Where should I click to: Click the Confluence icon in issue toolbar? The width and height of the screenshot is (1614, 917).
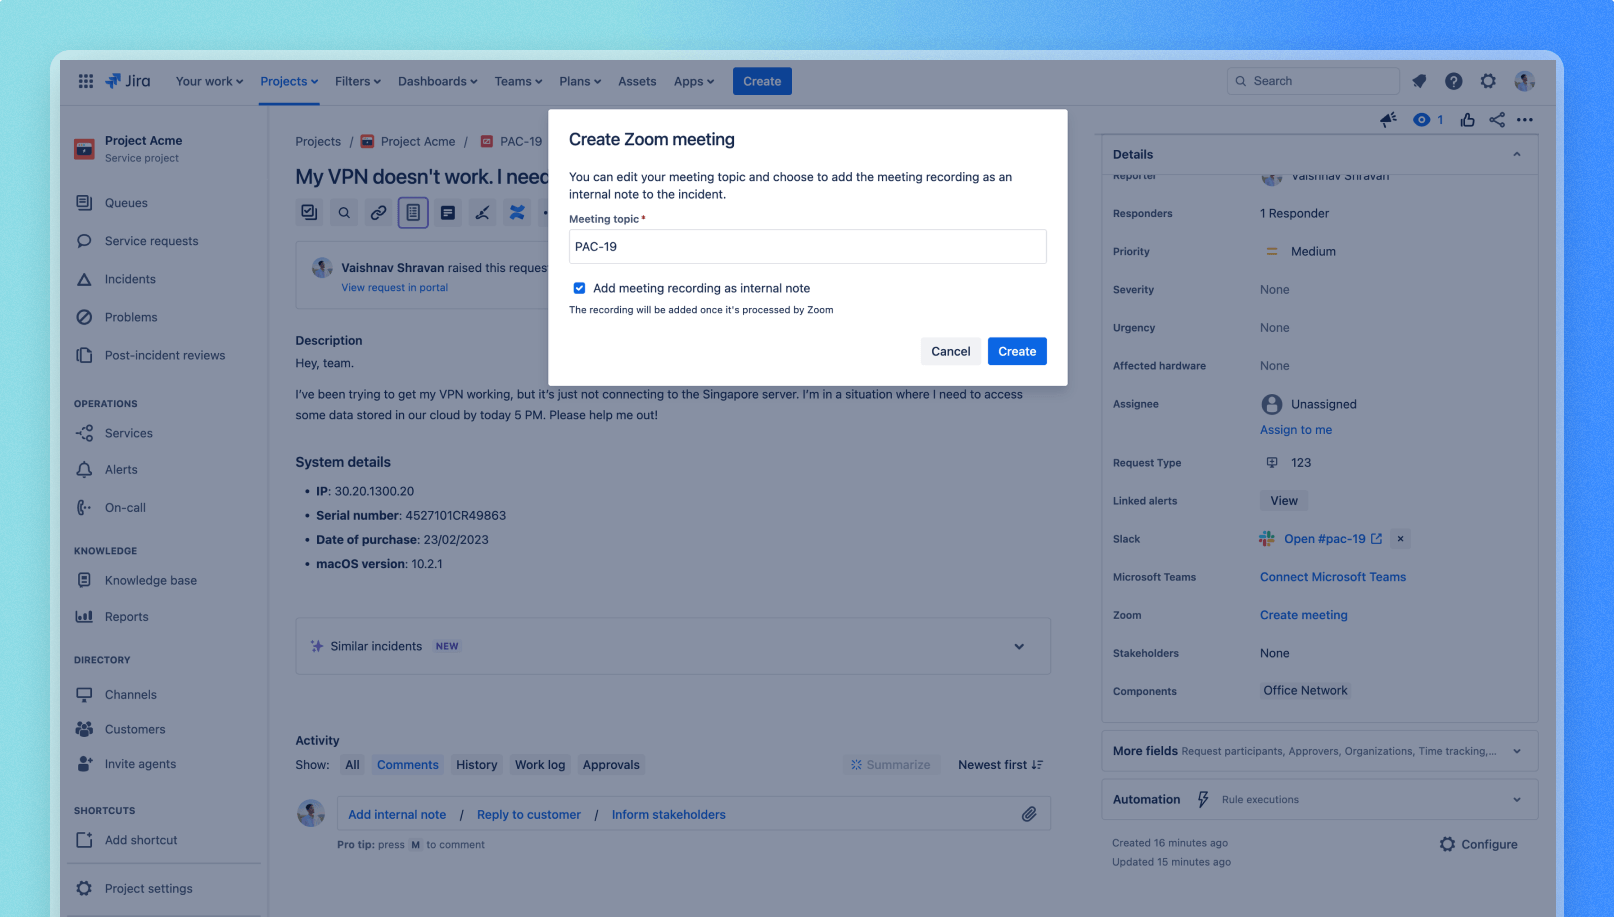pyautogui.click(x=517, y=212)
